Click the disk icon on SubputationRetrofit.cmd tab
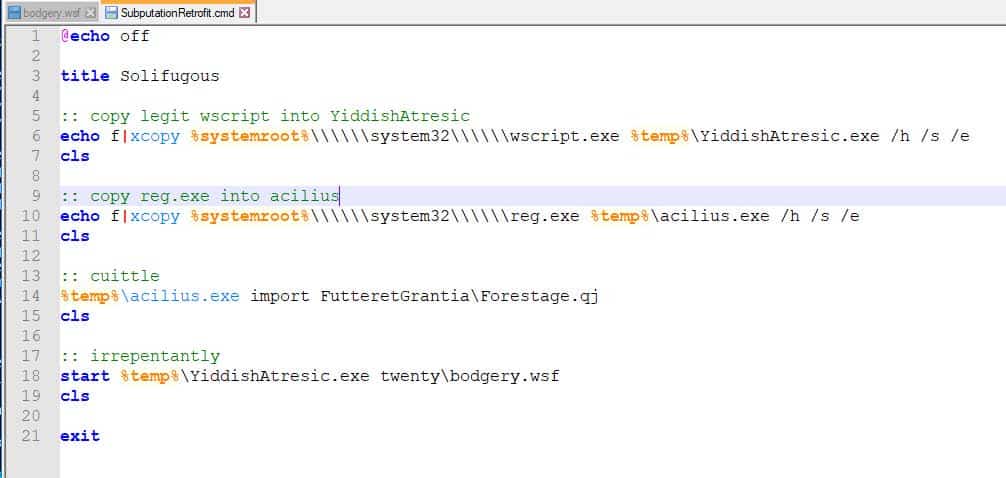1006x478 pixels. click(112, 13)
